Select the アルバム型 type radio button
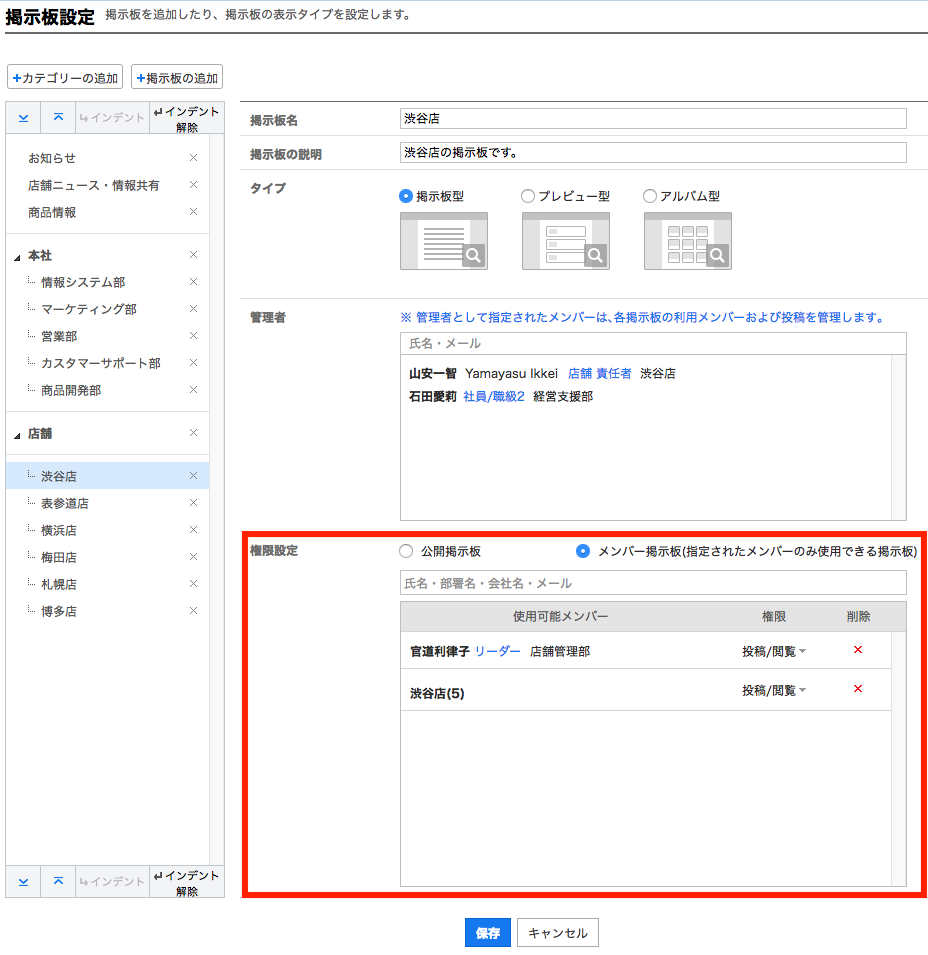The width and height of the screenshot is (928, 955). click(650, 197)
